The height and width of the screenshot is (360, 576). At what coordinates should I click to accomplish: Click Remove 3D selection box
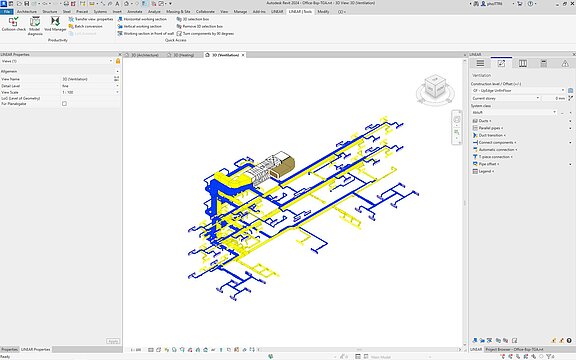pyautogui.click(x=199, y=26)
